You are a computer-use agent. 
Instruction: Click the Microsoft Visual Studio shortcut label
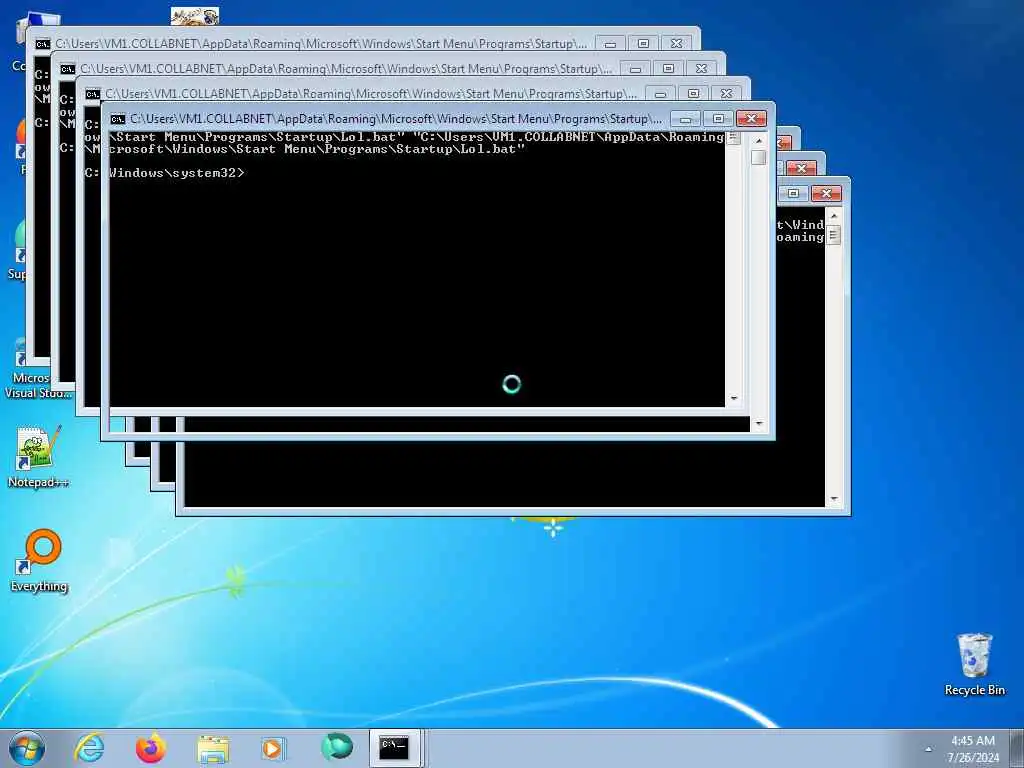click(38, 385)
